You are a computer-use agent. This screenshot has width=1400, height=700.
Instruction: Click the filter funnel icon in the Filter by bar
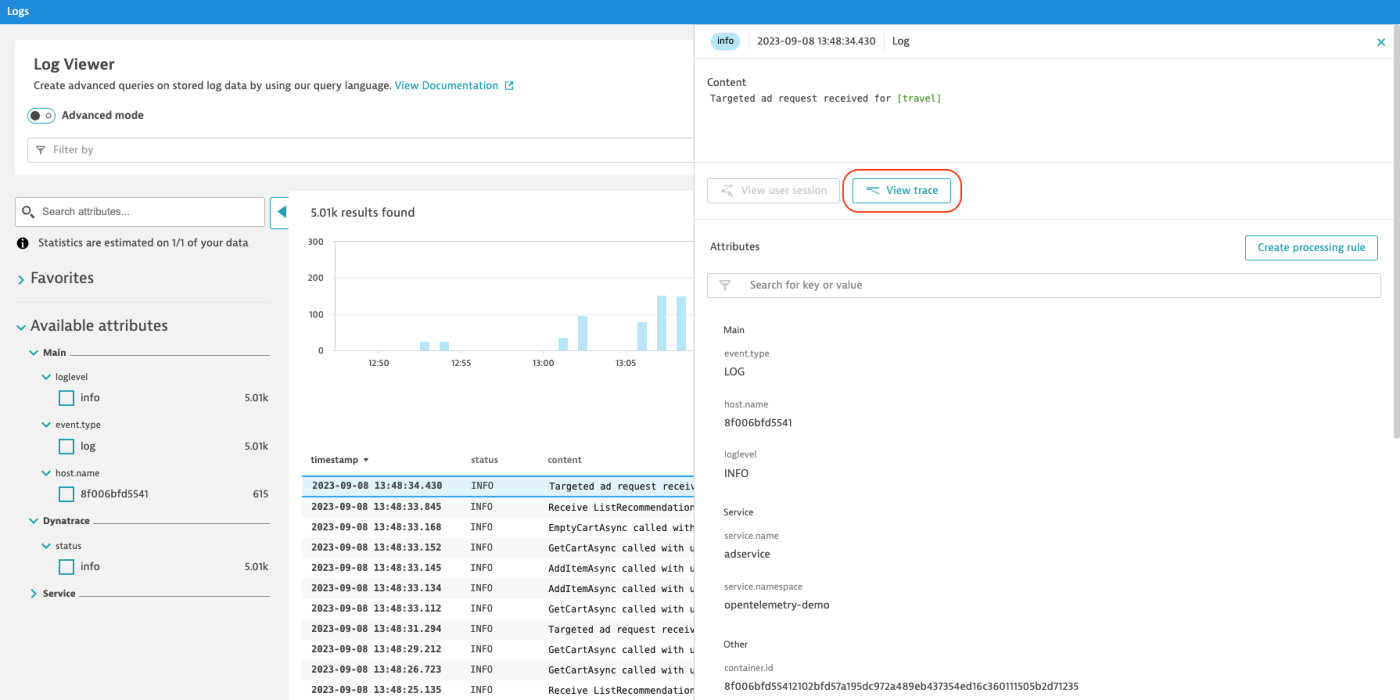tap(41, 149)
